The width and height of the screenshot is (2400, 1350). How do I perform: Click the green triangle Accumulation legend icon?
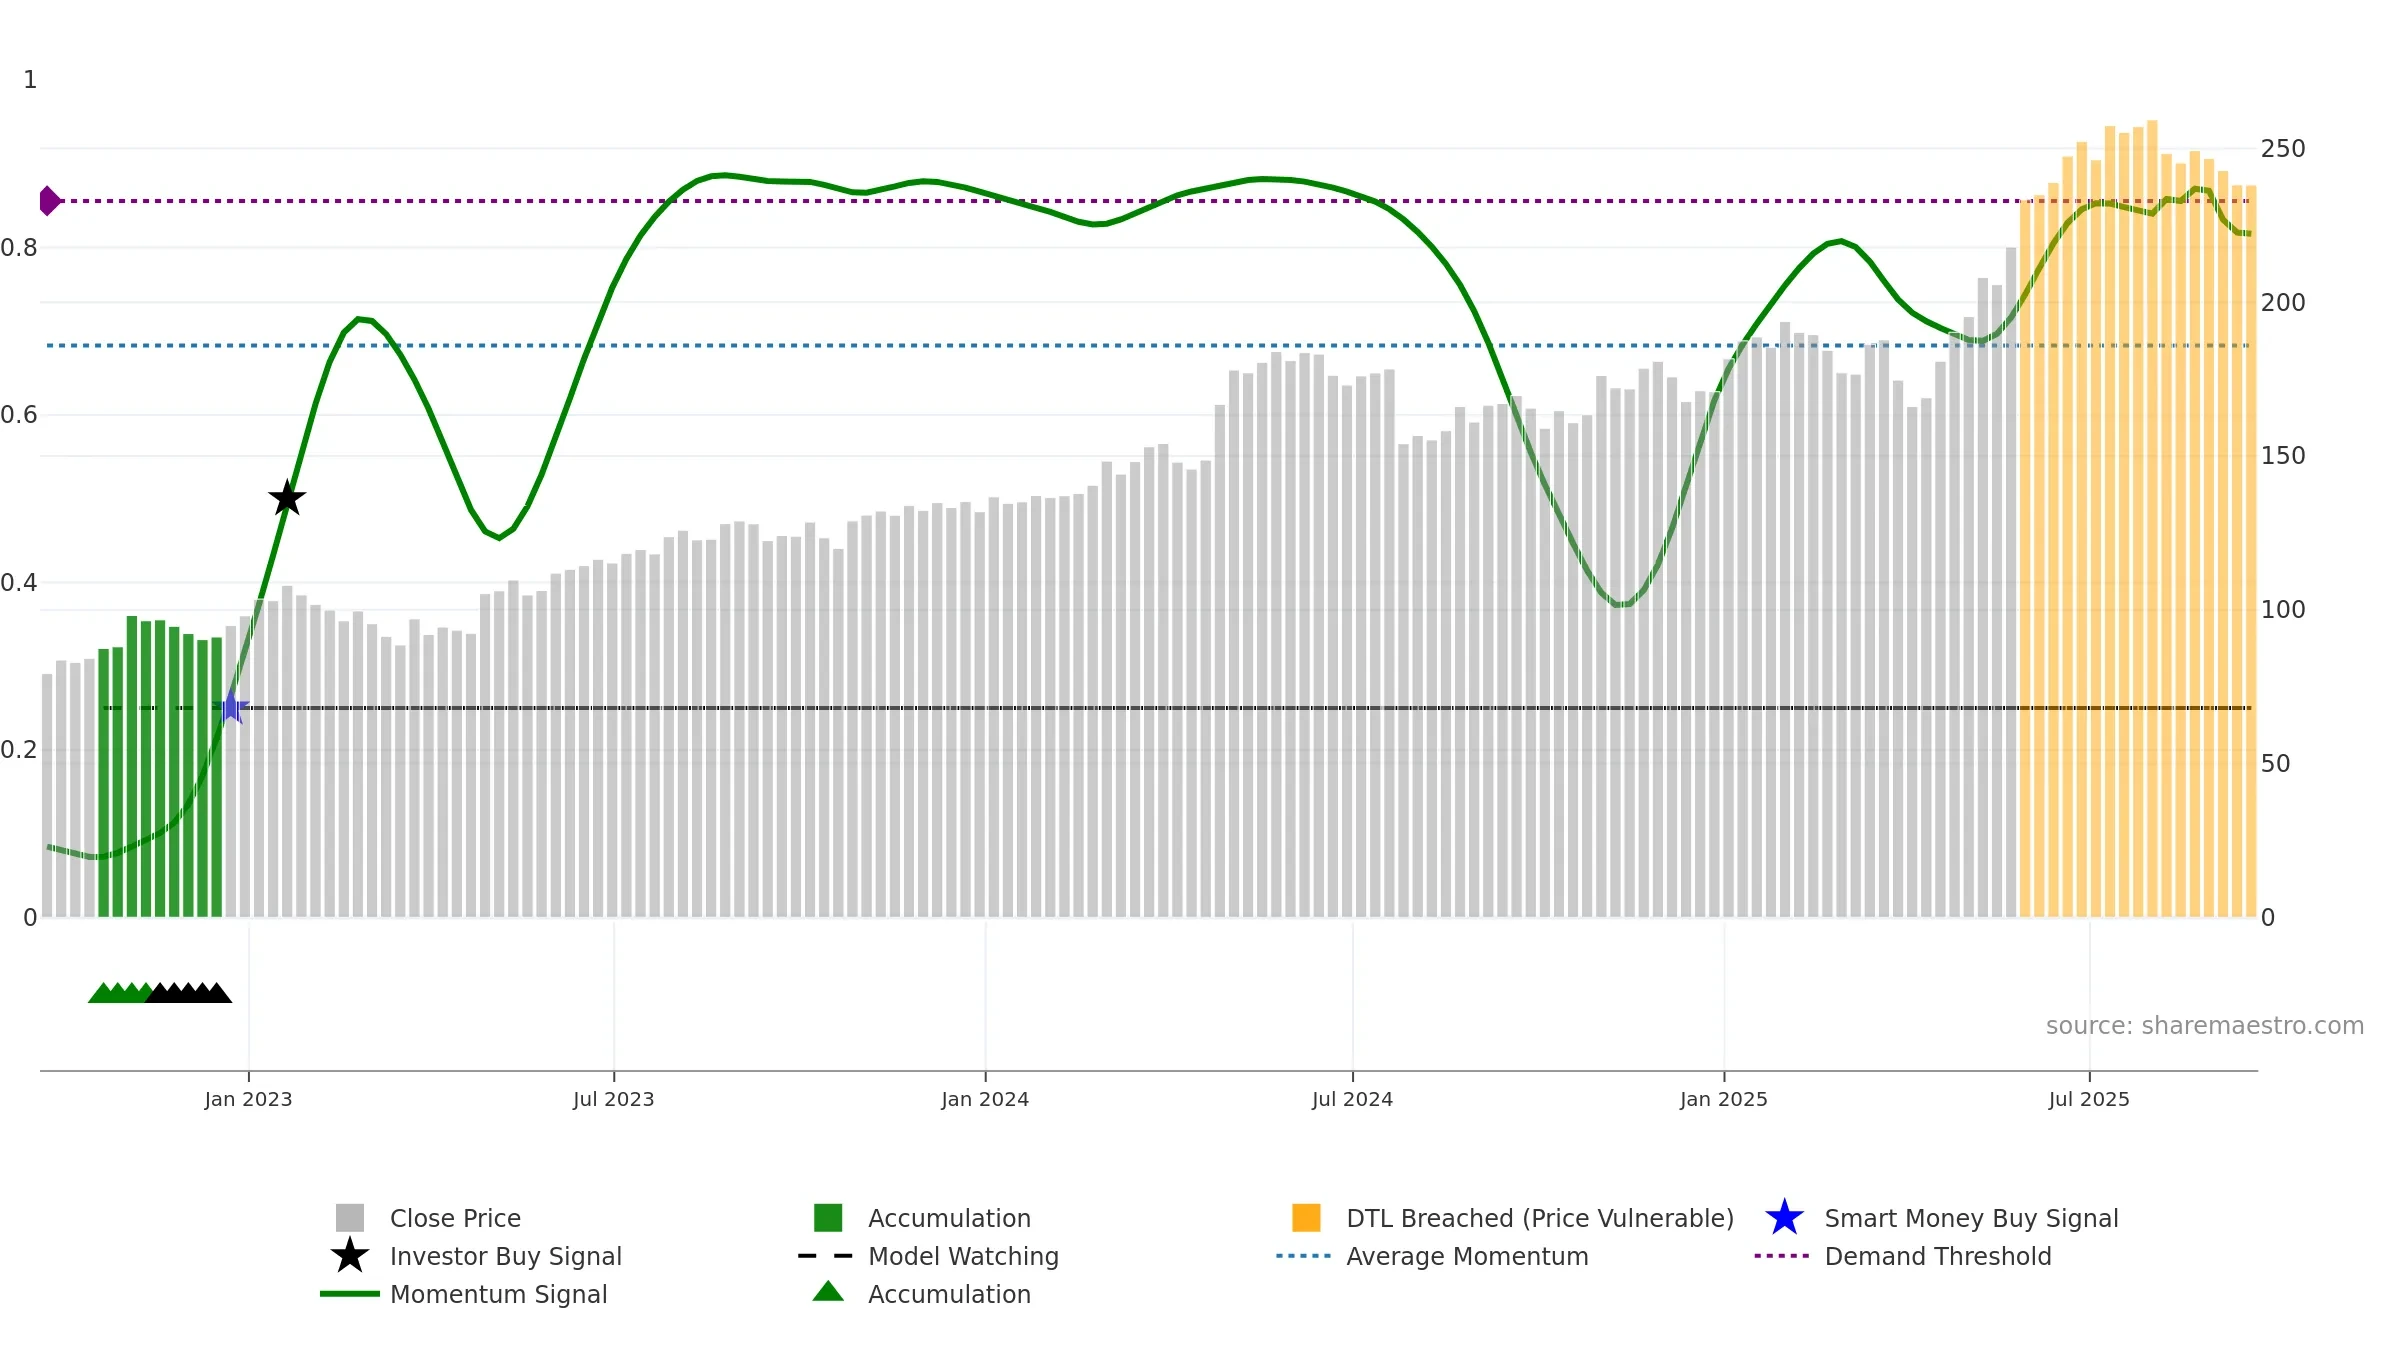pyautogui.click(x=828, y=1293)
